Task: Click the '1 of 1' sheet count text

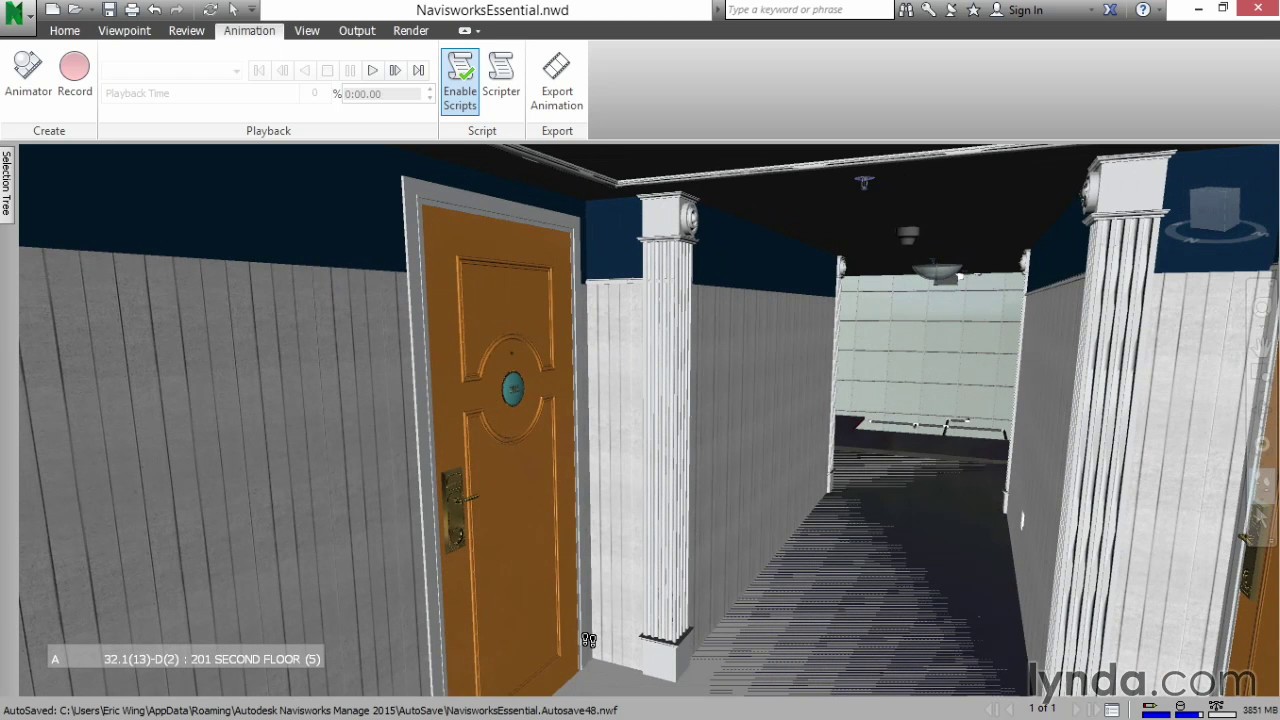Action: click(x=1042, y=709)
